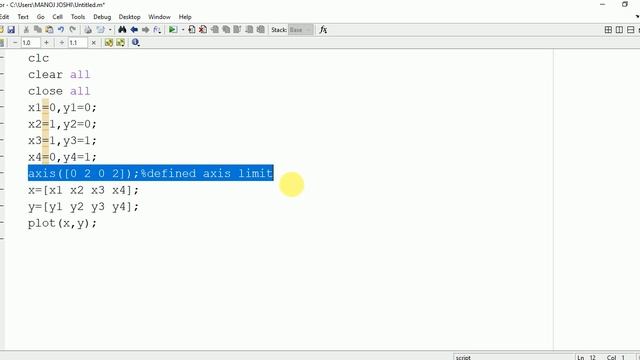Clear all breakpoints with the red X icon
Image resolution: width=640 pixels, height=360 pixels.
203,30
